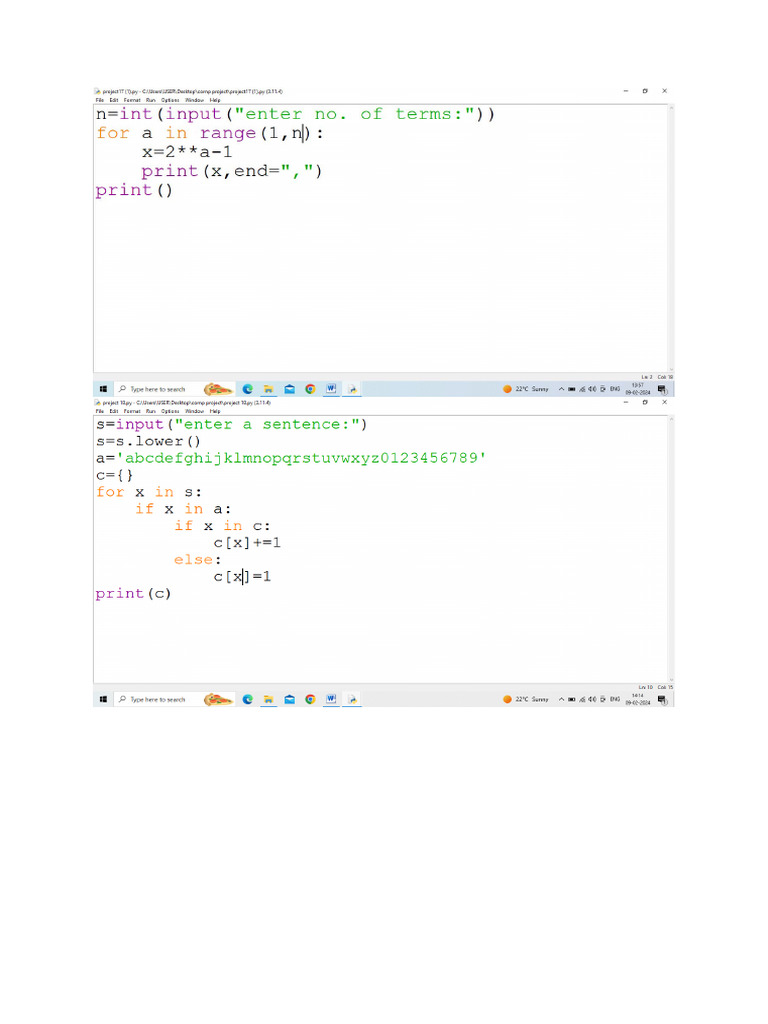Click the 13:57 clock and date
The image size is (768, 1024).
[x=638, y=389]
